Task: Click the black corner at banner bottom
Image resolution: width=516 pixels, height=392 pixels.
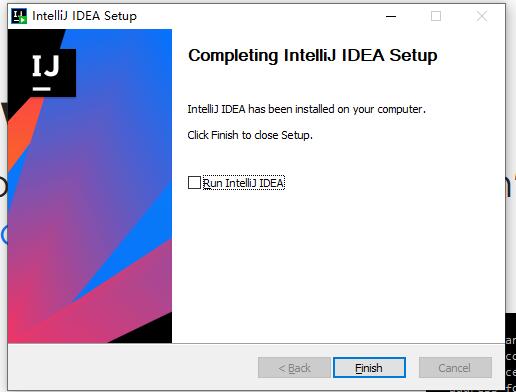Action: click(x=147, y=330)
